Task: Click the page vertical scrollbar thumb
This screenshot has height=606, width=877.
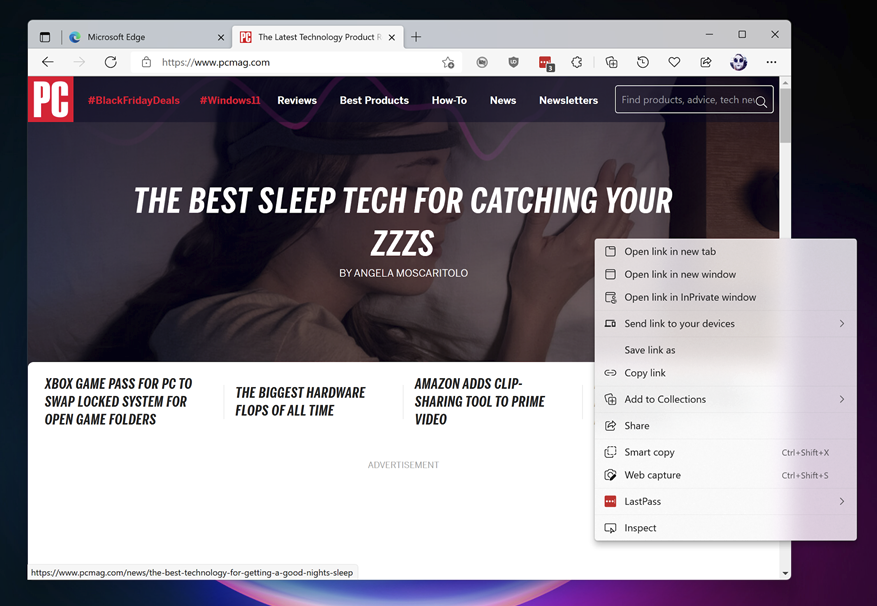Action: pos(785,115)
